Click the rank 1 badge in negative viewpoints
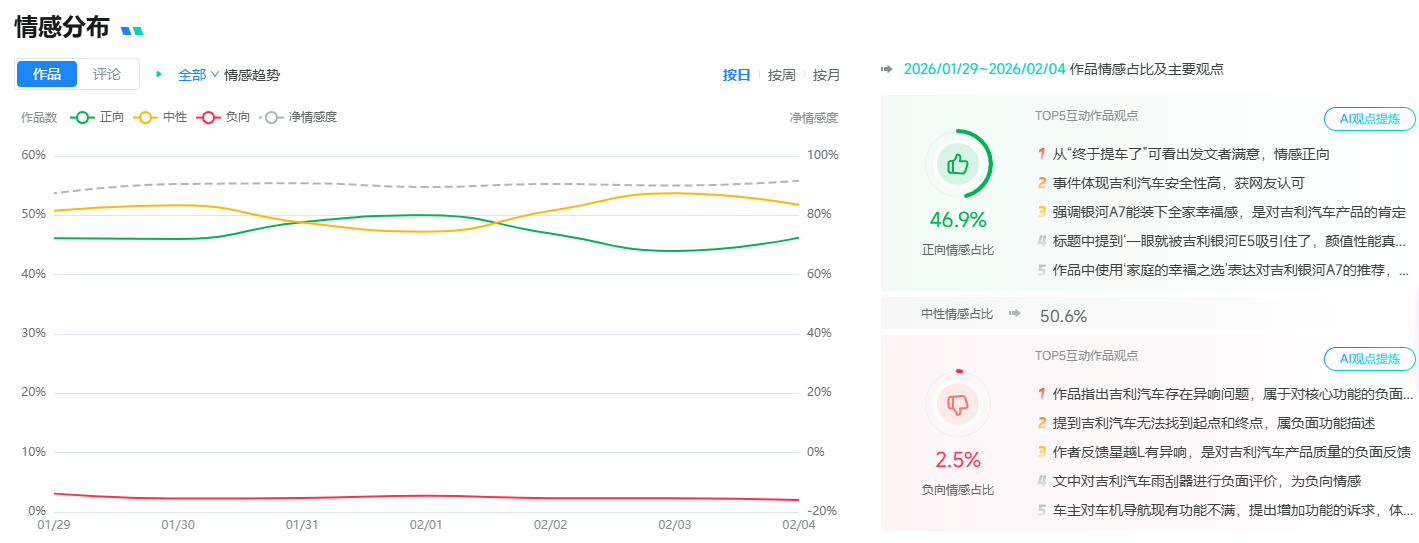The image size is (1419, 543). pos(1041,394)
